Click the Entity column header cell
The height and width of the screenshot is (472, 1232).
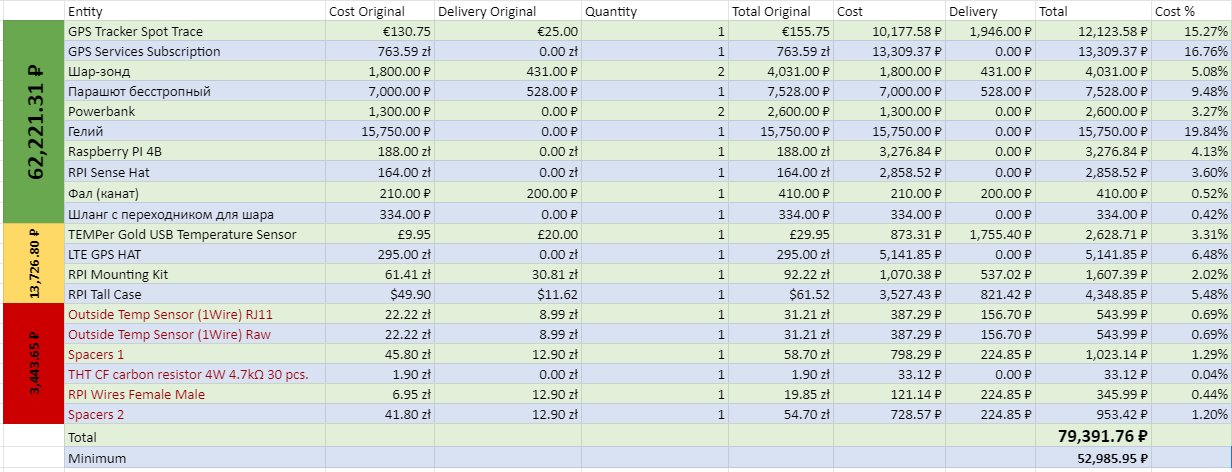(195, 11)
